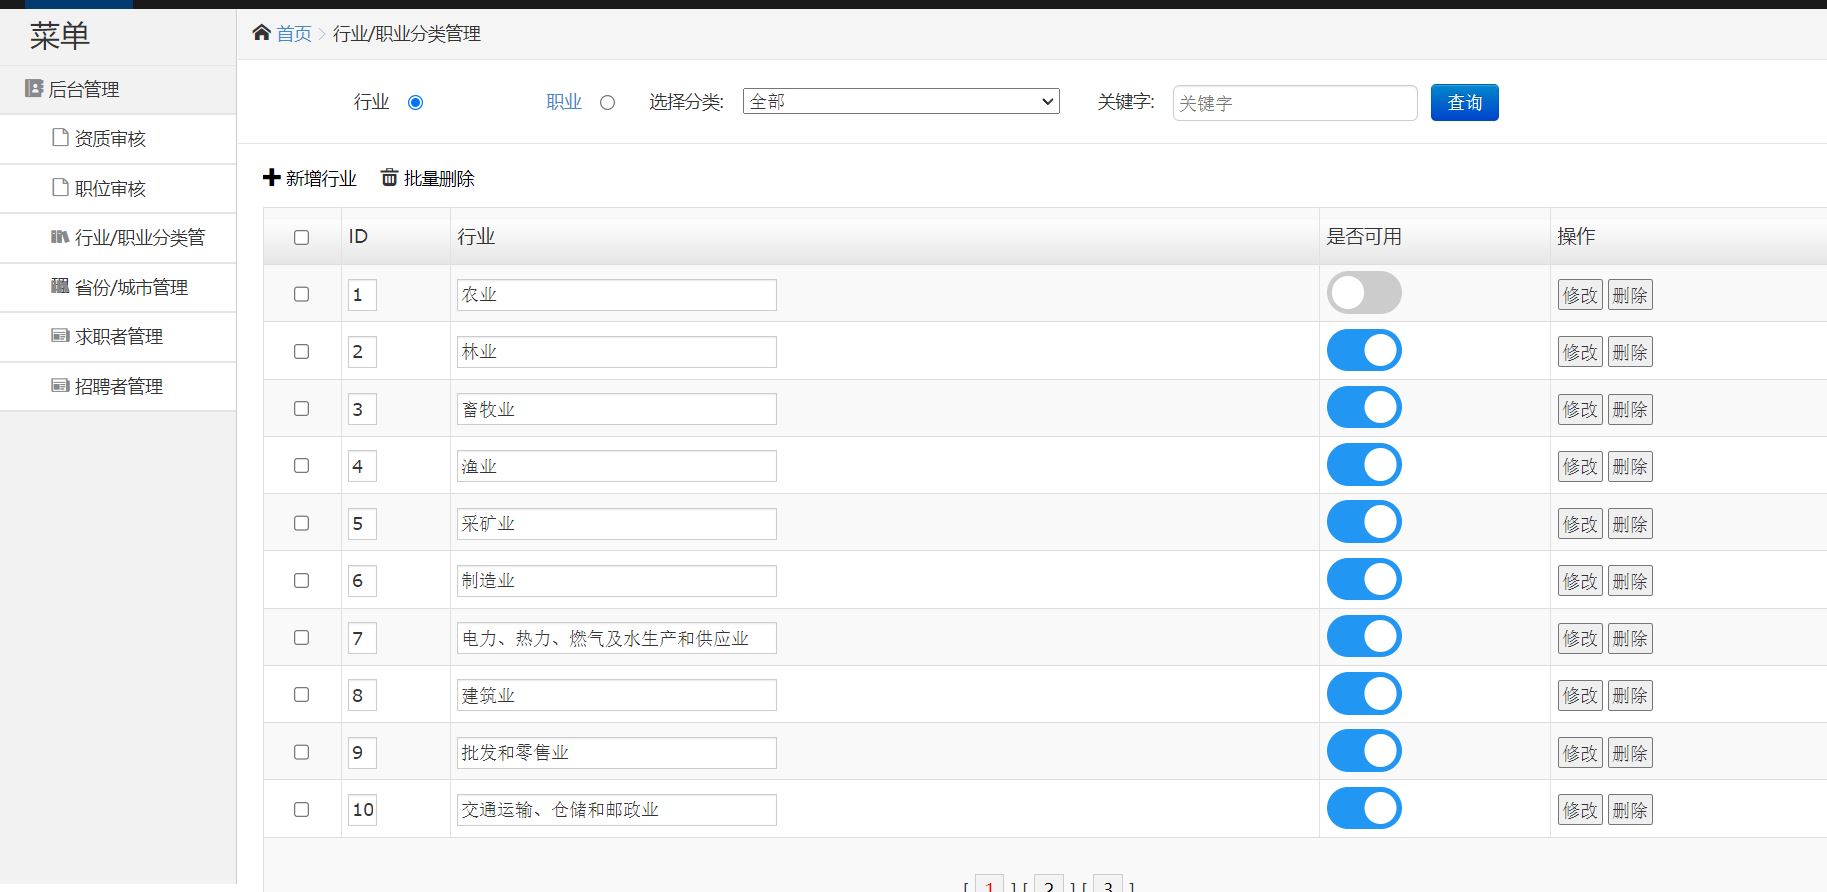Click the 电力、热力、燃气及水生产和供应业 name field
The width and height of the screenshot is (1827, 892).
pos(616,638)
